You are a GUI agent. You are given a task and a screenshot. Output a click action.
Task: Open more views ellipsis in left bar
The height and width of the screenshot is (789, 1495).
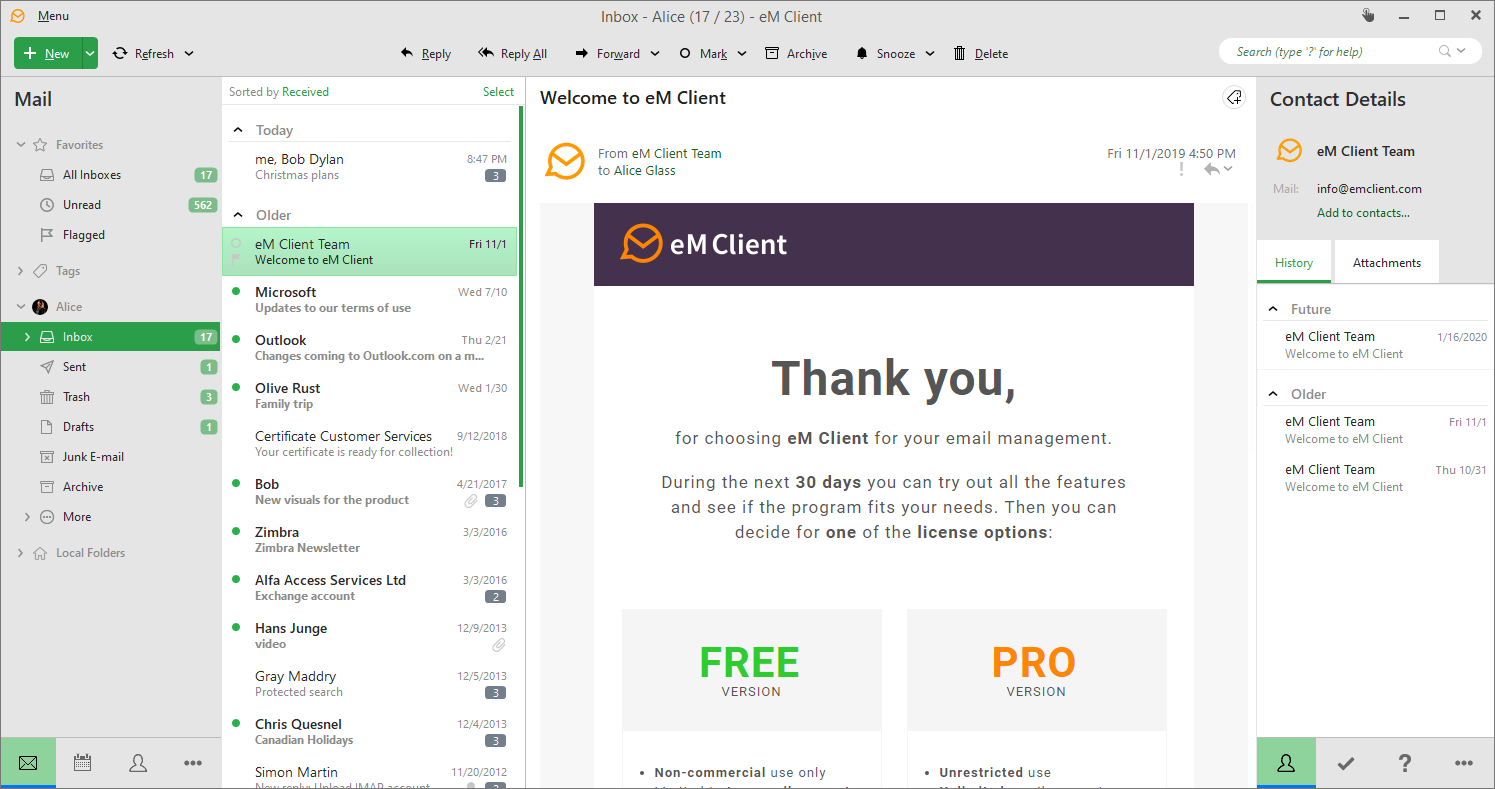tap(193, 763)
